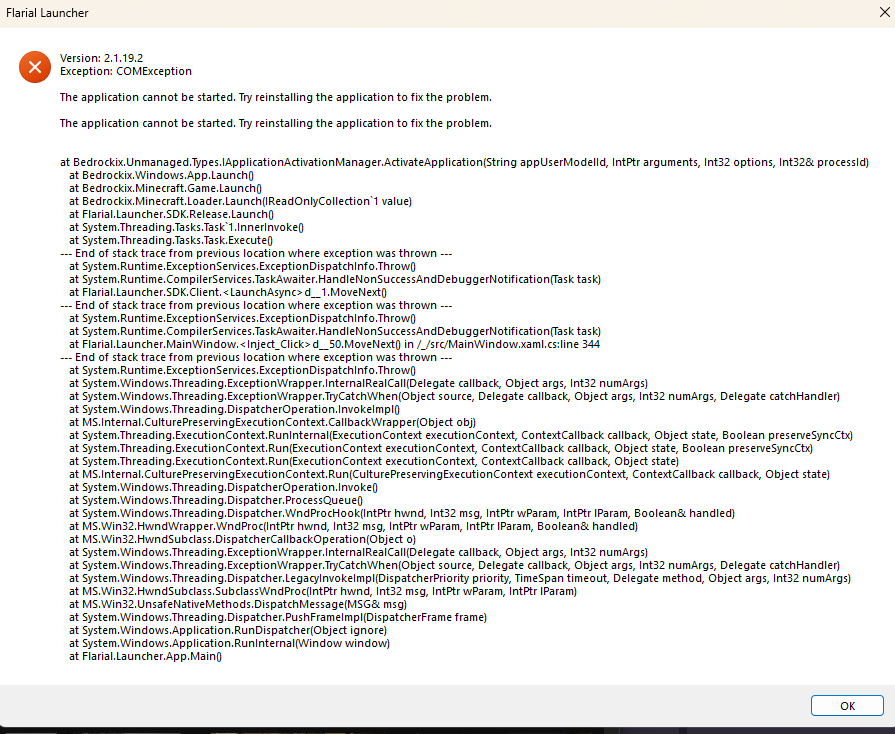895x734 pixels.
Task: Close the Flarial Launcher error dialog
Action: (x=884, y=12)
